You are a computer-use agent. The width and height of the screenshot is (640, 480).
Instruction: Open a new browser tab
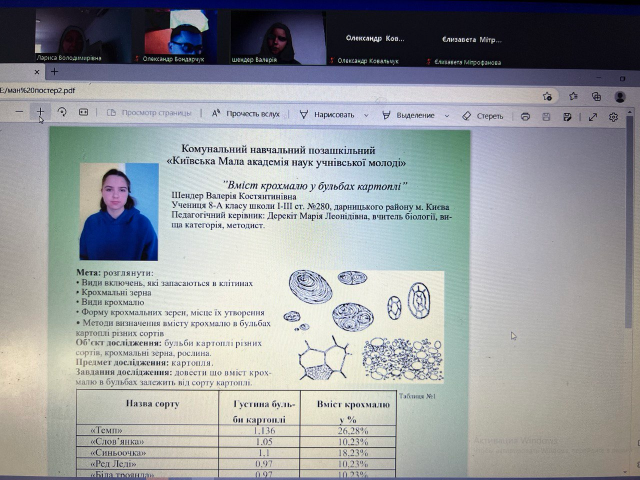tap(54, 72)
